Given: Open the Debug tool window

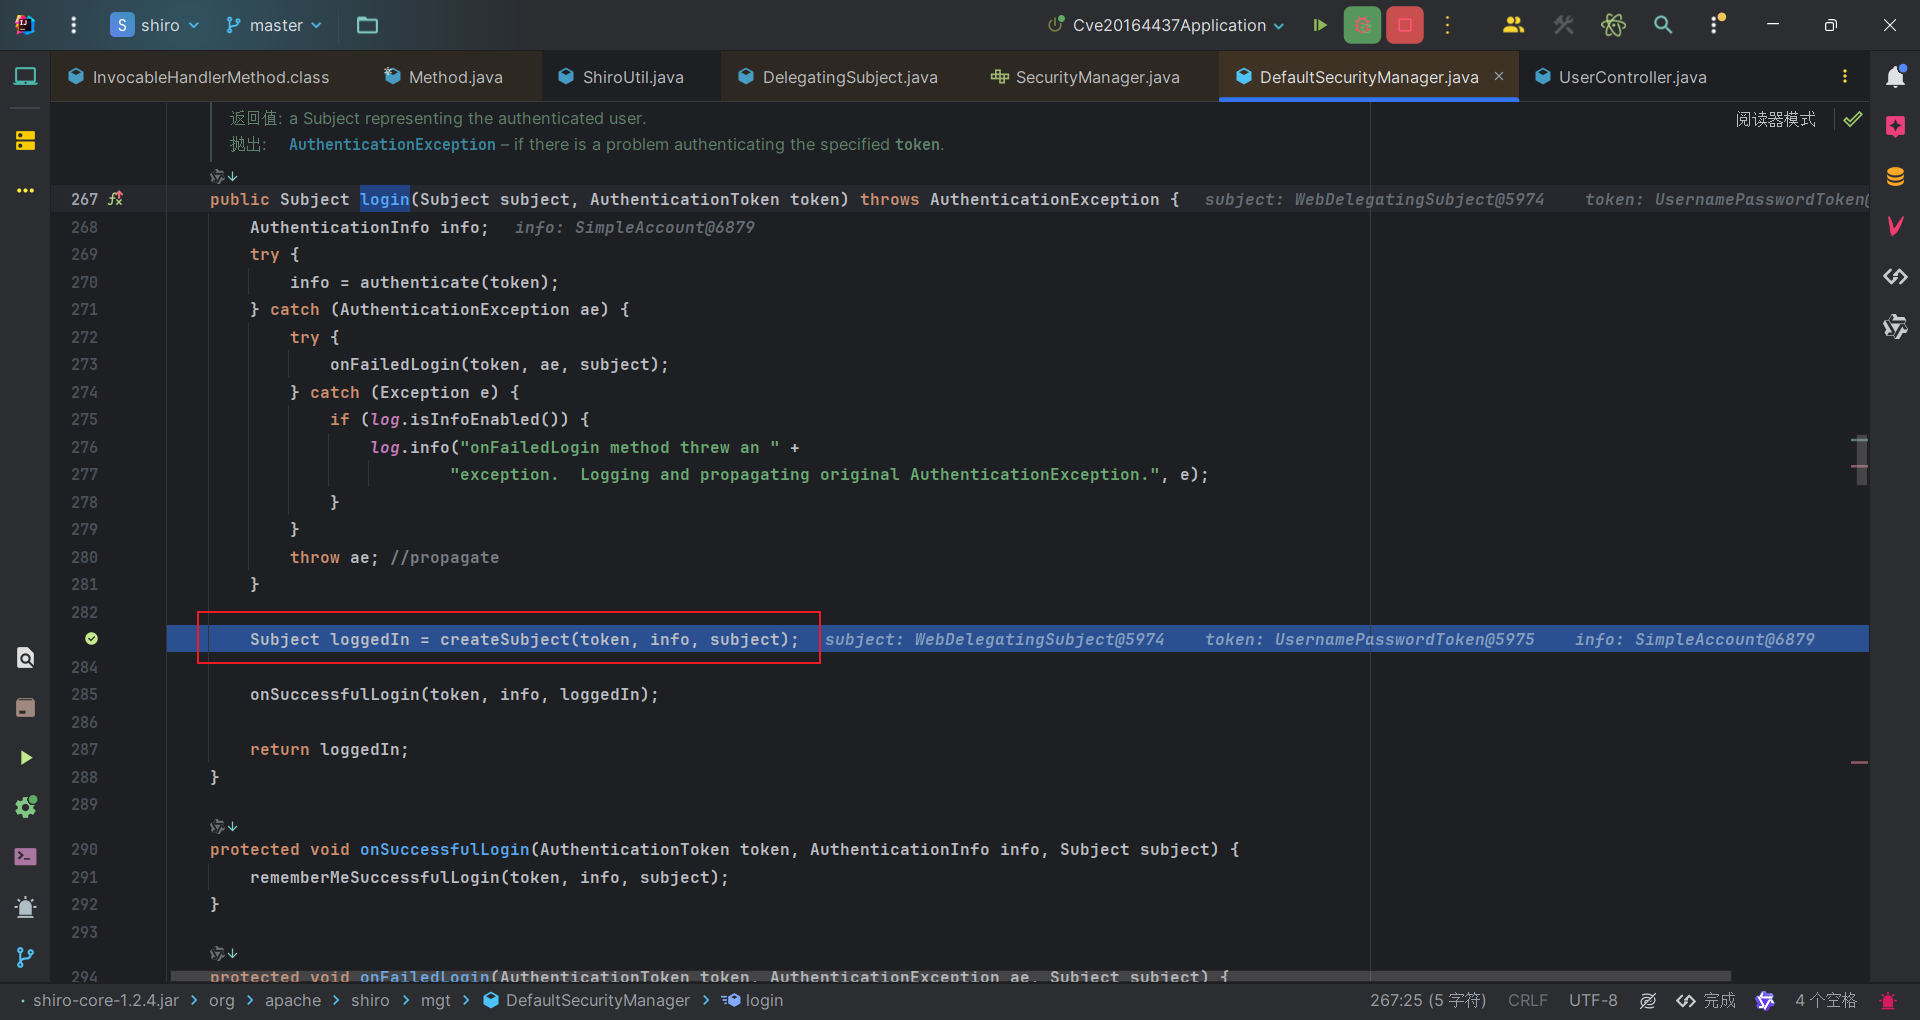Looking at the screenshot, I should (25, 907).
